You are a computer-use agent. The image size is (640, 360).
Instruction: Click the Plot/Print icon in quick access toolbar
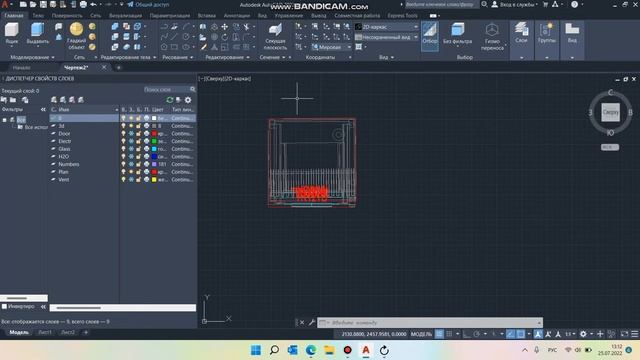(83, 4)
